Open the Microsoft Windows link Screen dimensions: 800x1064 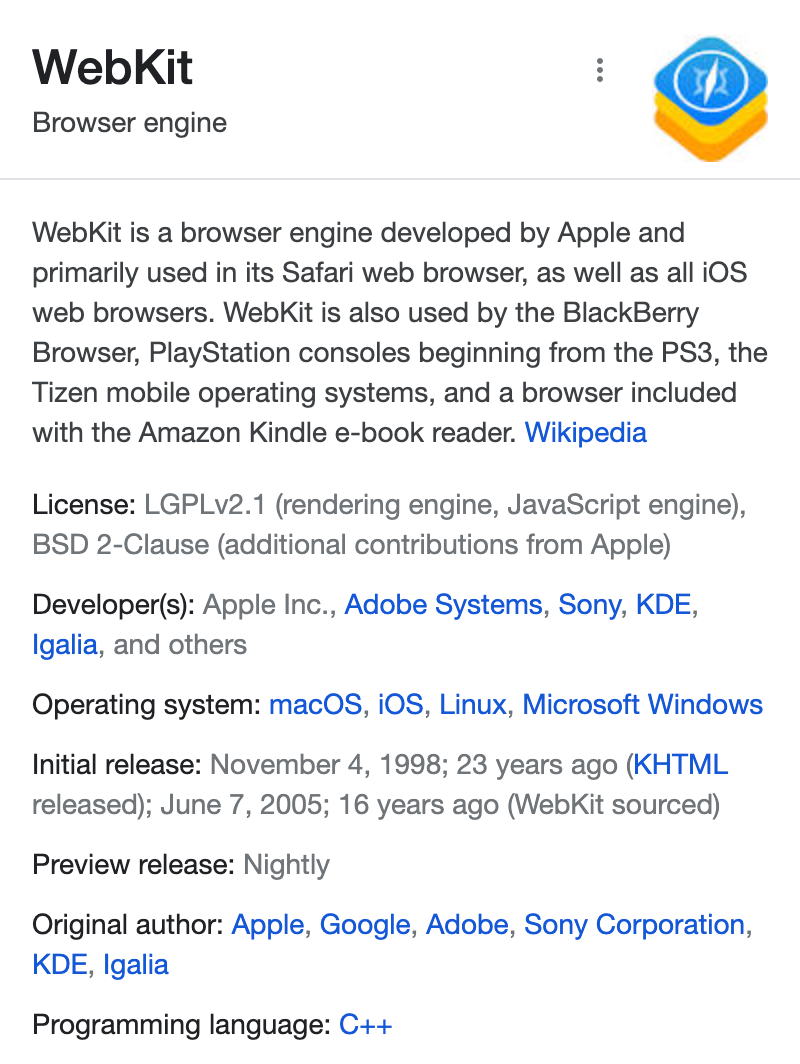[643, 704]
